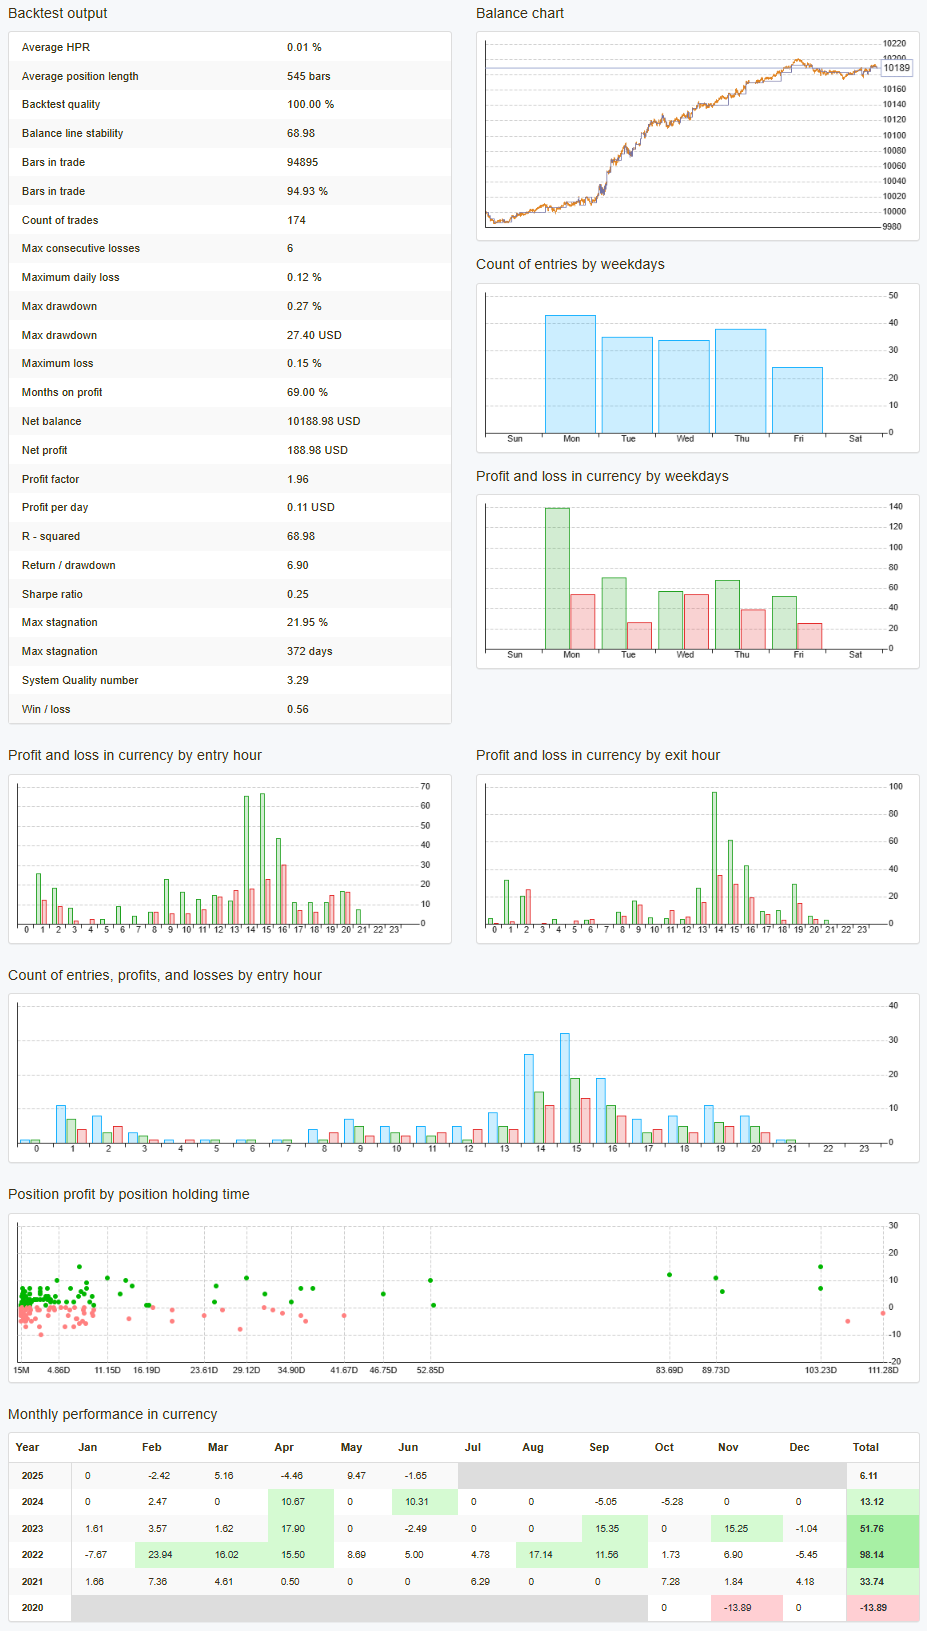This screenshot has width=927, height=1631.
Task: Click the "Count of entries by weekdays" heading
Action: 570,264
